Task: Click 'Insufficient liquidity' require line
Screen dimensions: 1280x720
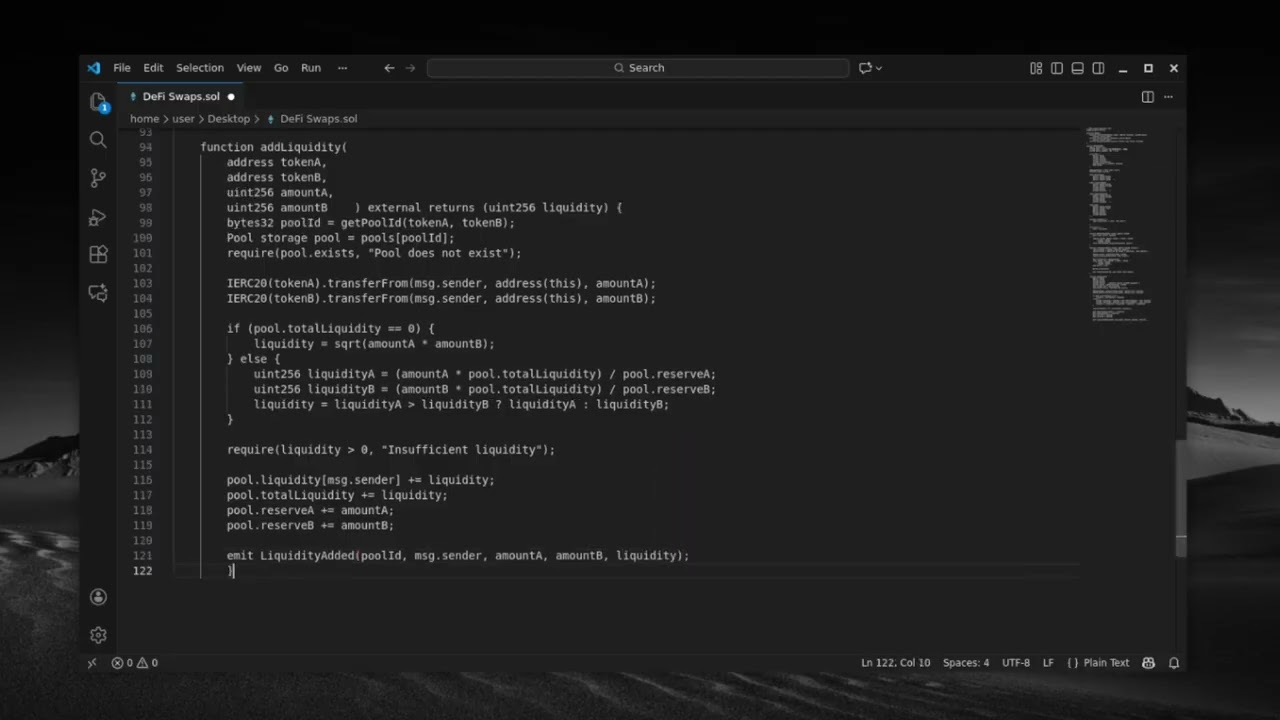Action: coord(391,450)
